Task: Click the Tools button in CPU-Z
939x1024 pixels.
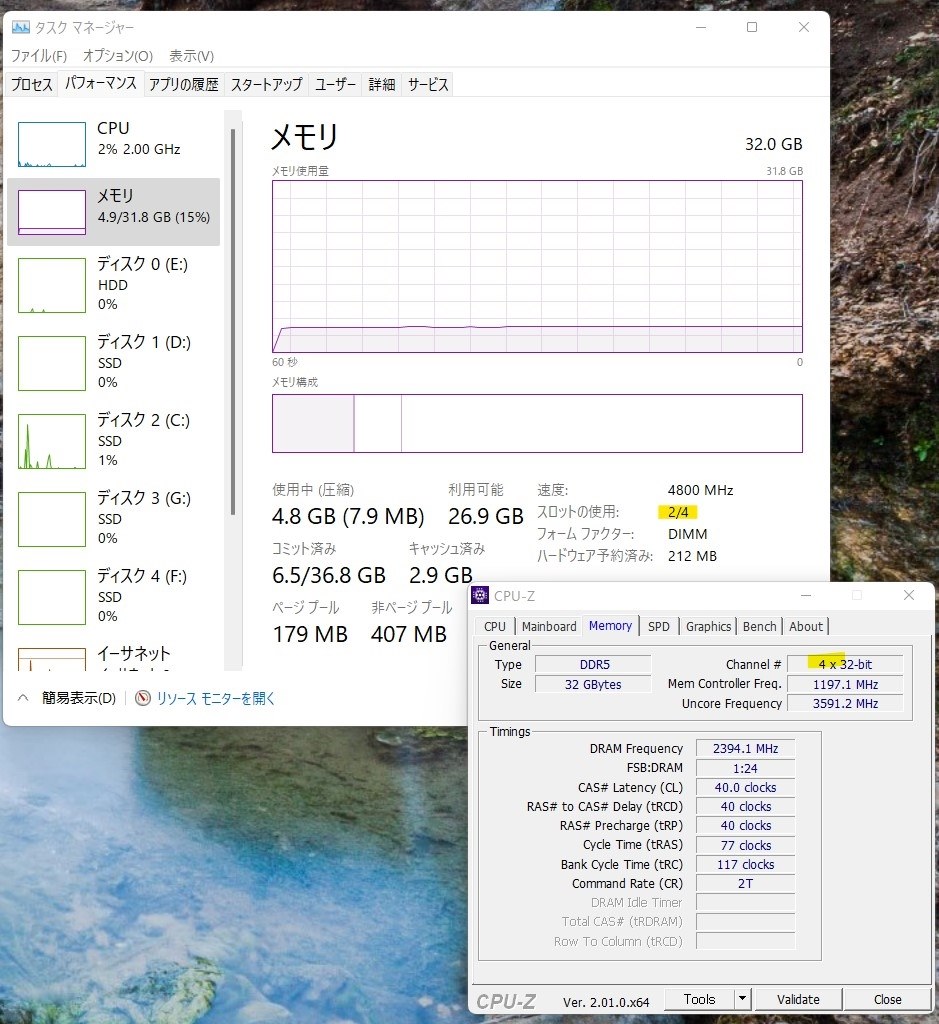Action: pyautogui.click(x=699, y=999)
